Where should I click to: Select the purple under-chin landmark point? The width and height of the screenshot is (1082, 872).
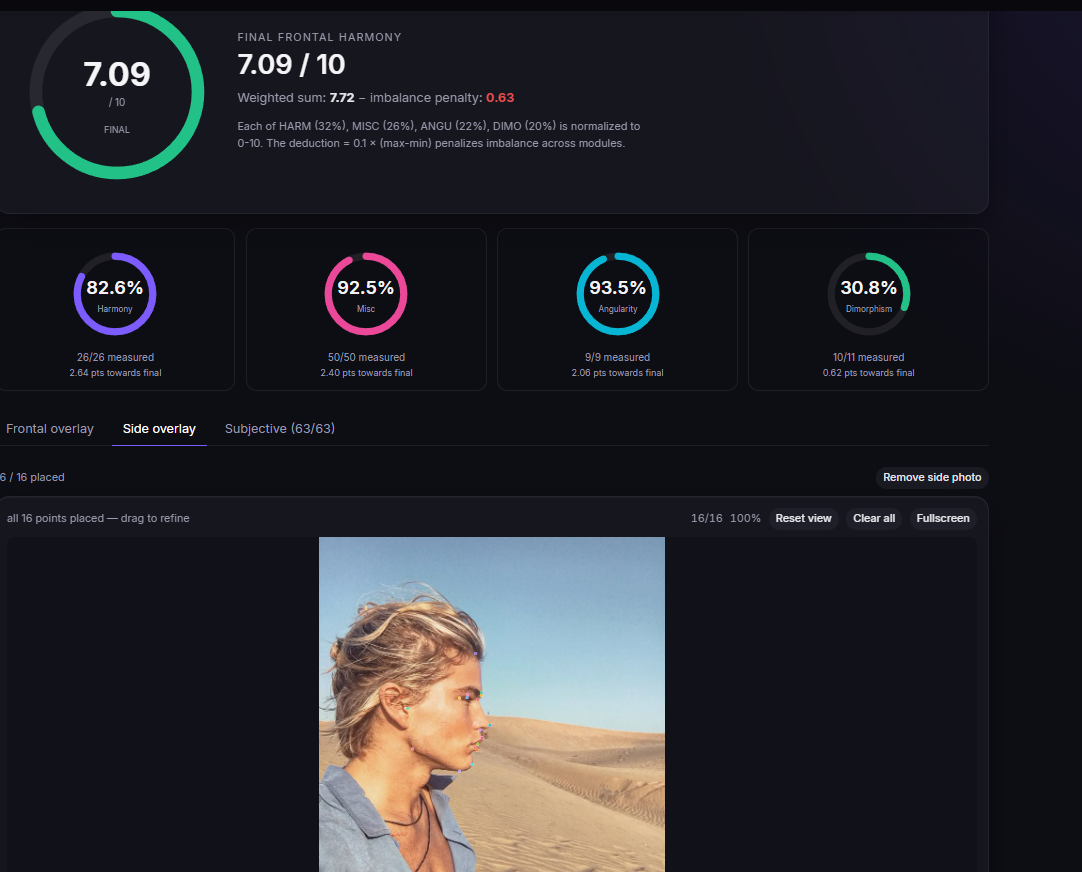pyautogui.click(x=460, y=771)
